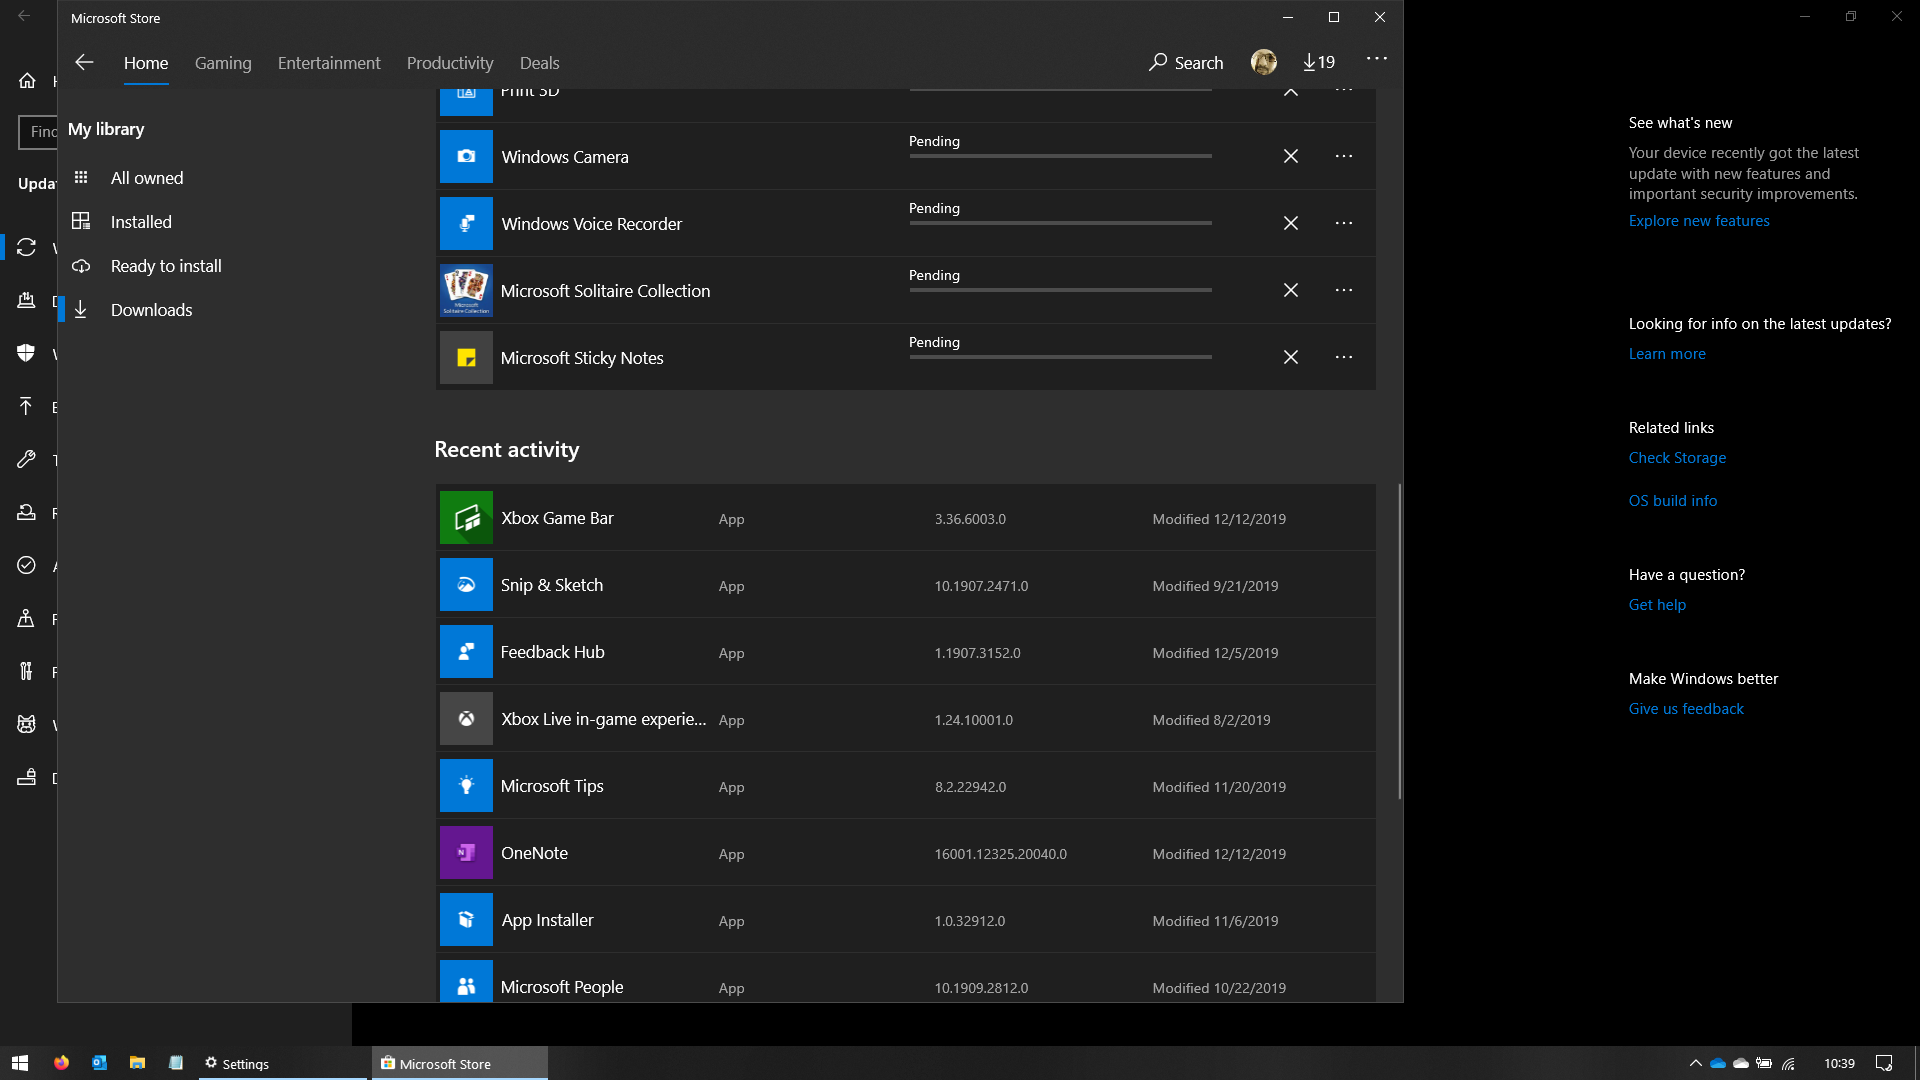Click the Feedback Hub icon
This screenshot has width=1920, height=1080.
[x=466, y=652]
